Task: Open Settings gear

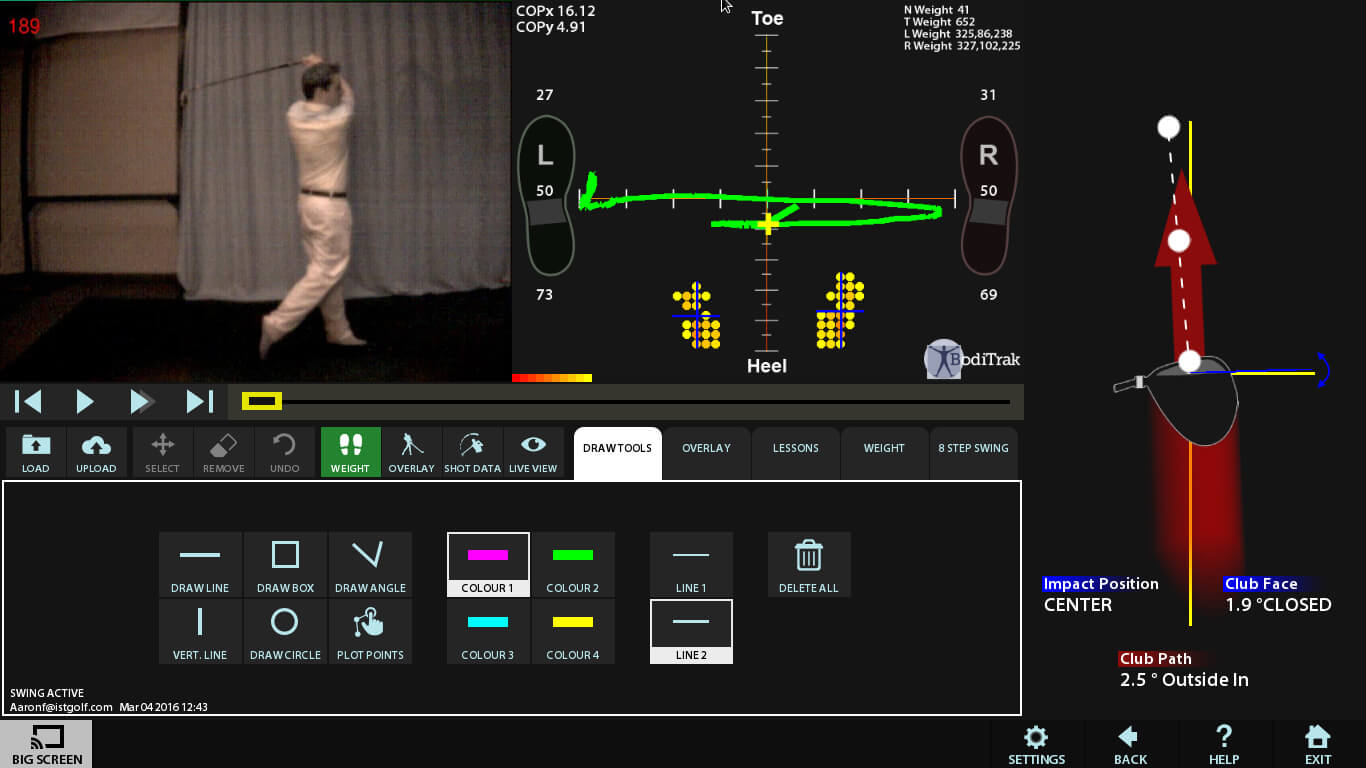Action: [x=1036, y=745]
